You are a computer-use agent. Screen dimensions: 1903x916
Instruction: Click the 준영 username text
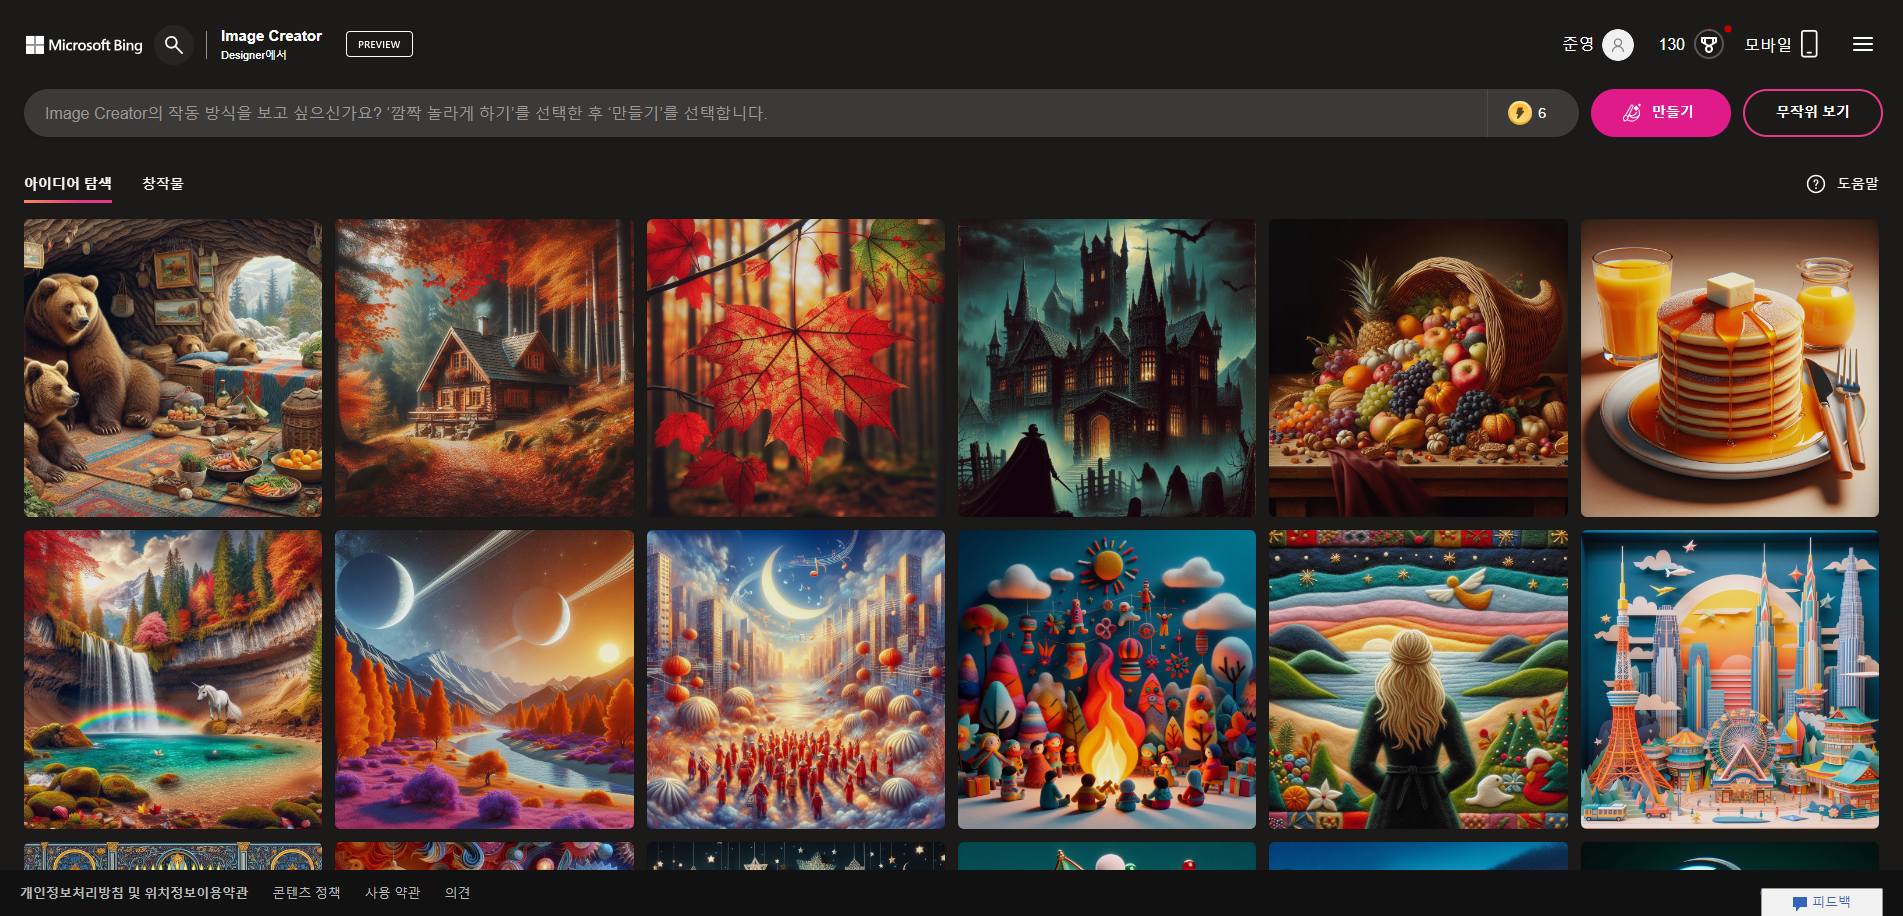pyautogui.click(x=1578, y=44)
